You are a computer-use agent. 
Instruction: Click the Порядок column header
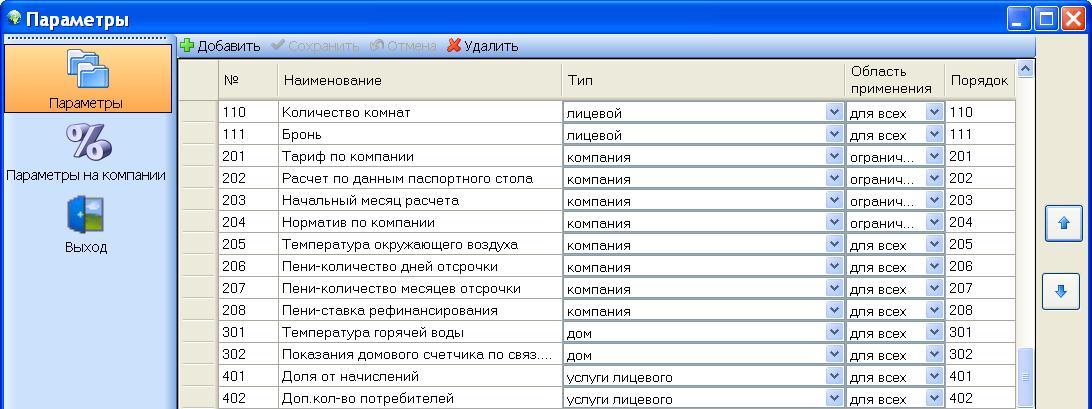coord(978,80)
